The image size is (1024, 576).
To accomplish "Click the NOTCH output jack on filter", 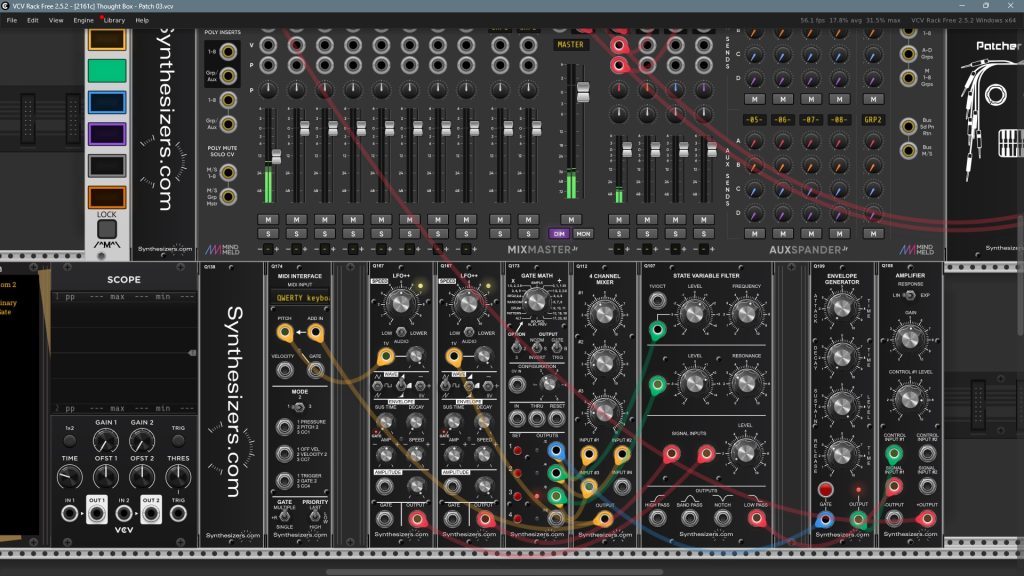I will point(722,519).
